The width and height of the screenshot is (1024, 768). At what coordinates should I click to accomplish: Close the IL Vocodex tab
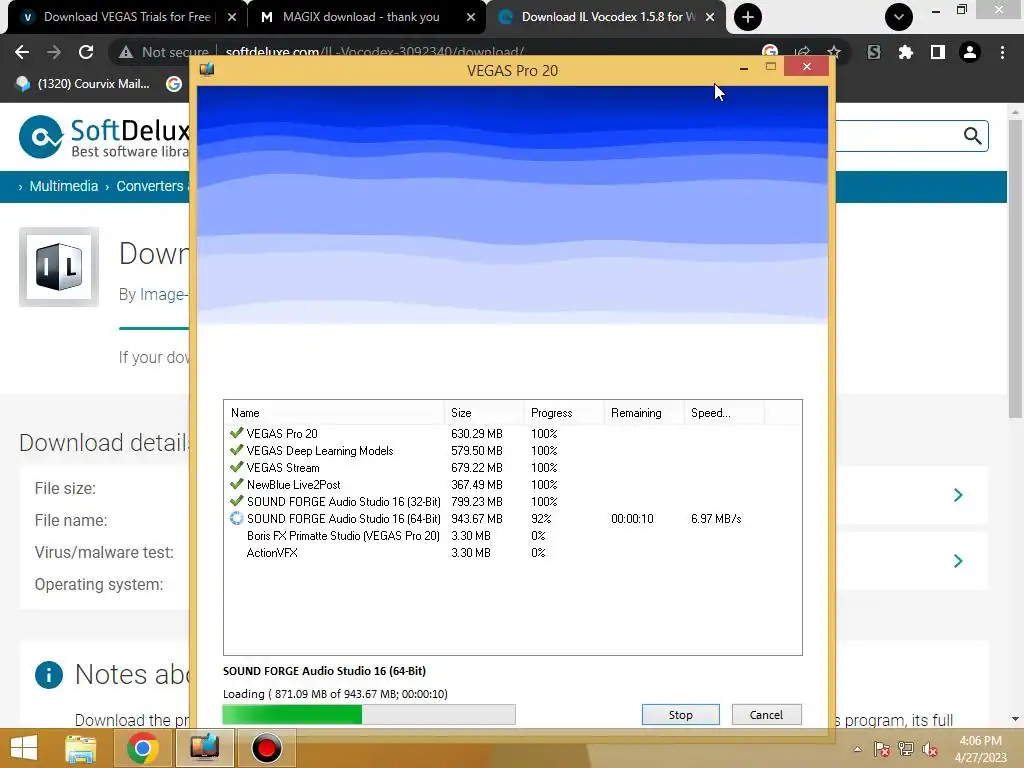(710, 18)
